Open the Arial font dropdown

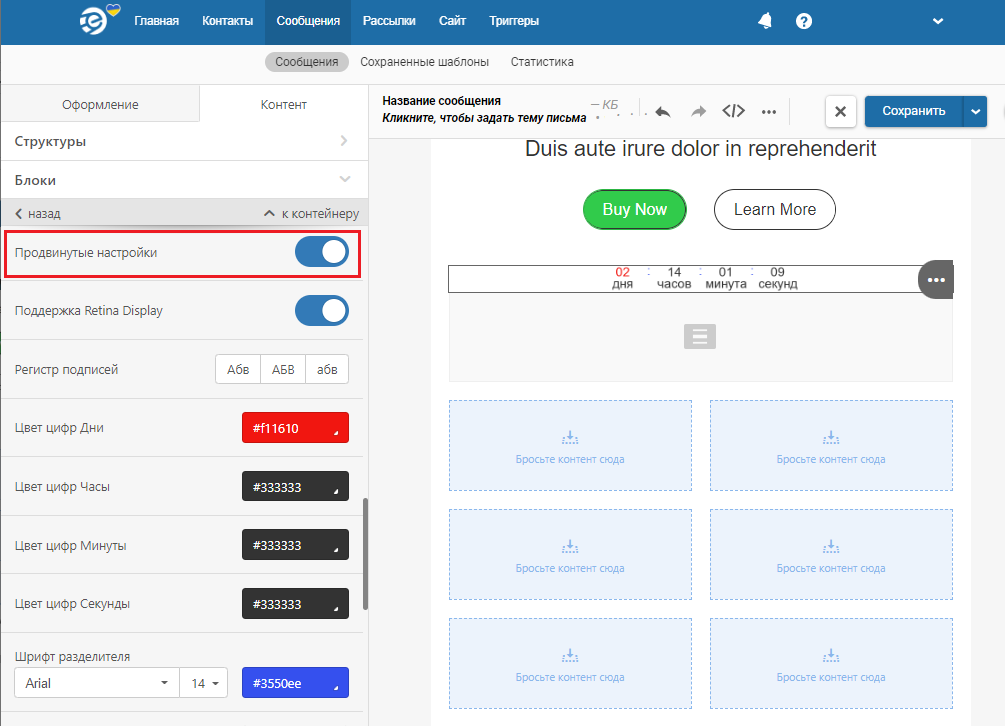pyautogui.click(x=96, y=683)
